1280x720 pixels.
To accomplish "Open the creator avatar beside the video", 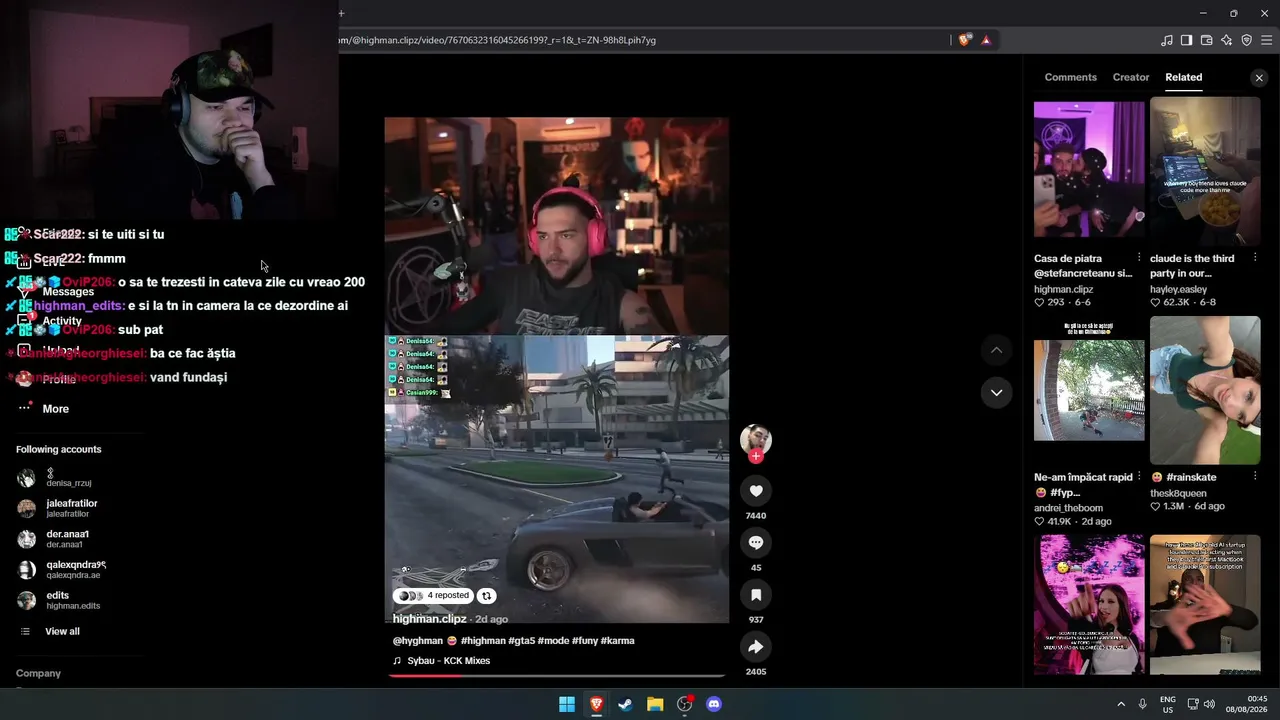I will tap(756, 439).
